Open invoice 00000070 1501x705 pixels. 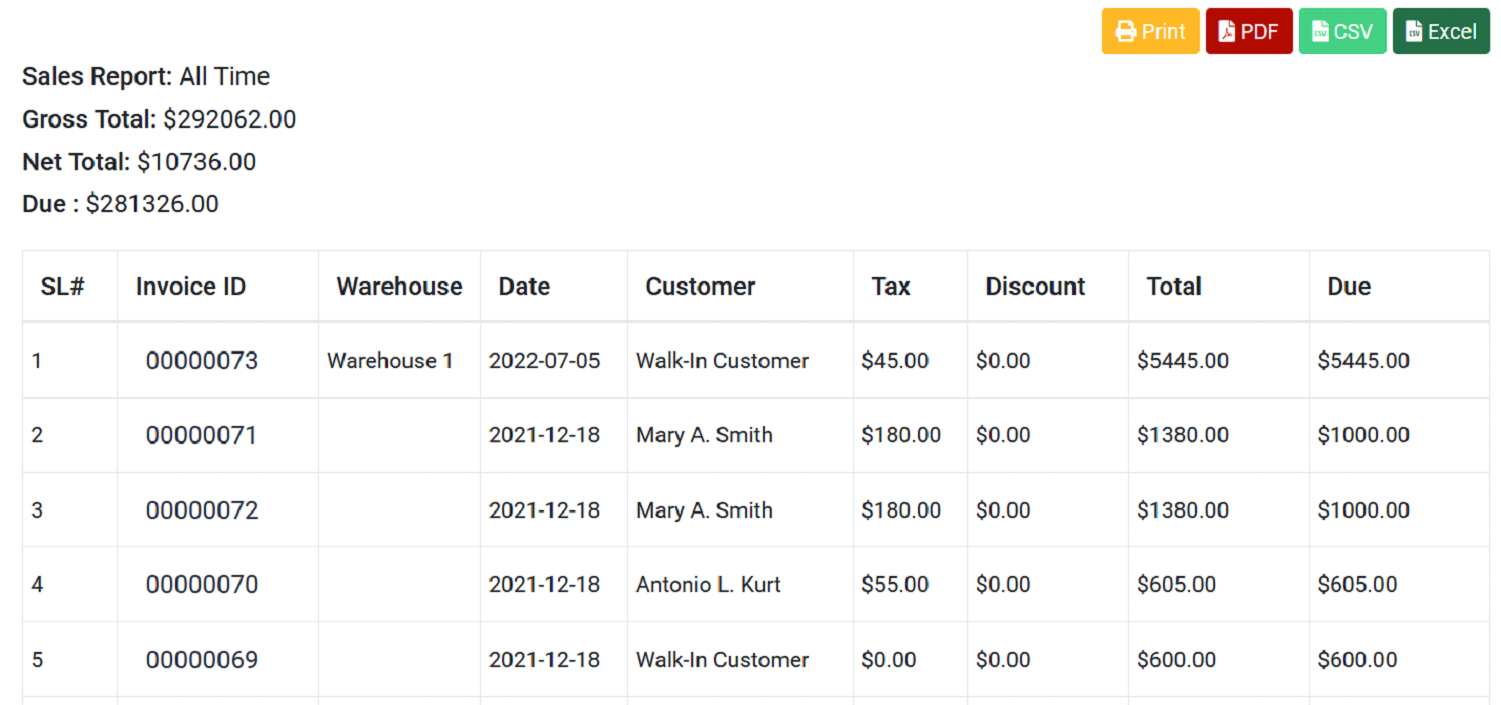[x=202, y=584]
